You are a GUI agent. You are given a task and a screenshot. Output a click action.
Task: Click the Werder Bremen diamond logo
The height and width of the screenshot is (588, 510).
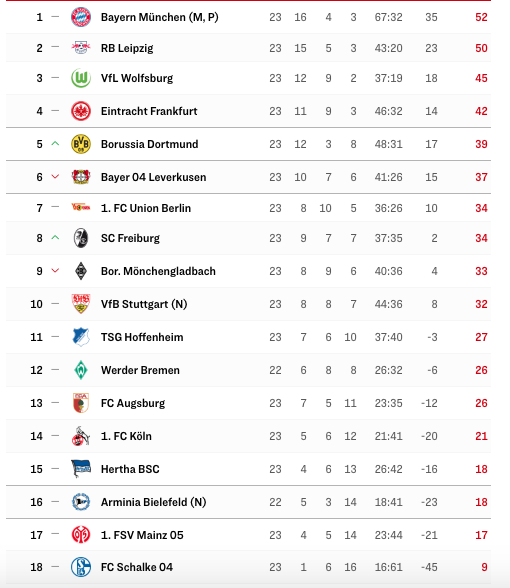pyautogui.click(x=81, y=370)
